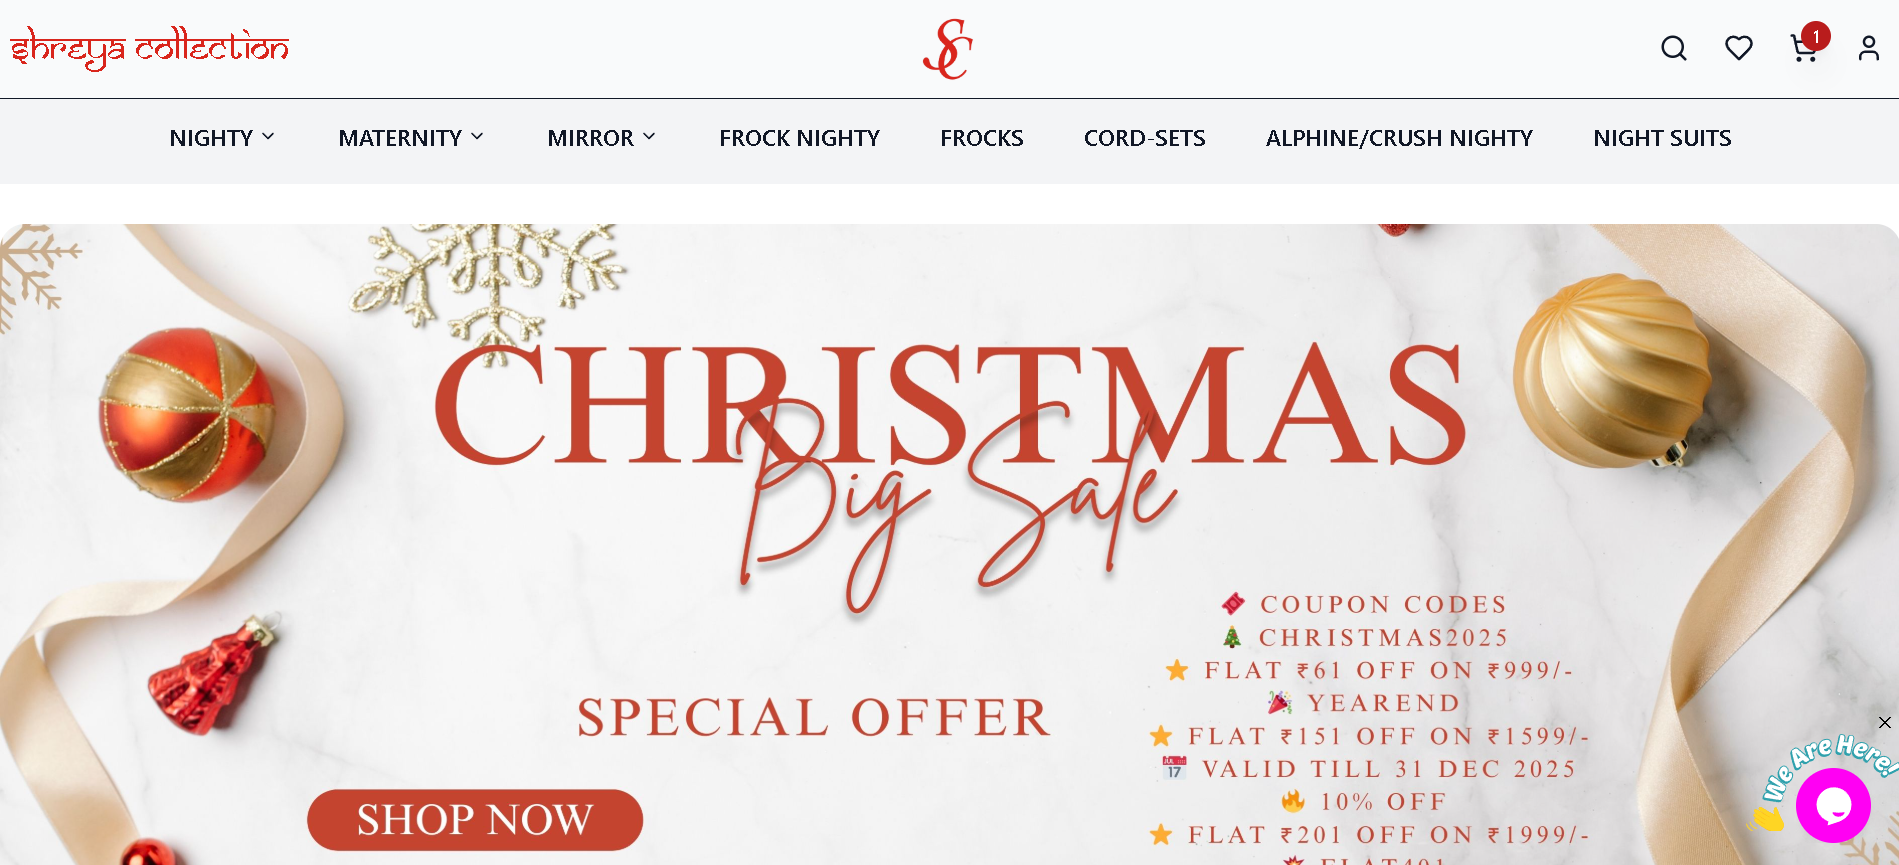Expand the Nighty menu chevron
The width and height of the screenshot is (1899, 865).
click(x=268, y=137)
